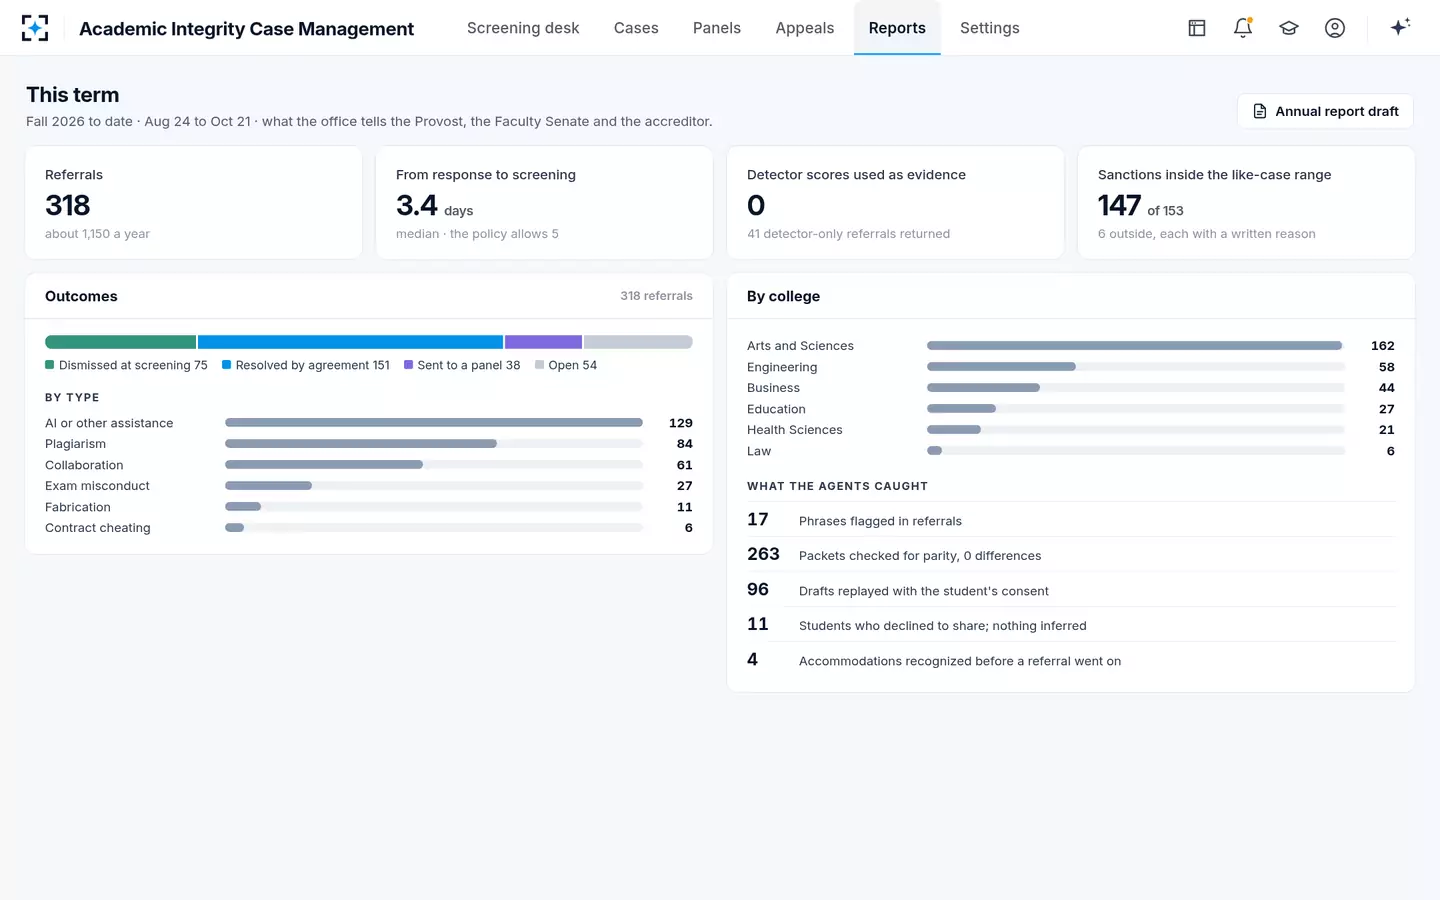Click the purple Sent to a panel segment

pyautogui.click(x=543, y=342)
